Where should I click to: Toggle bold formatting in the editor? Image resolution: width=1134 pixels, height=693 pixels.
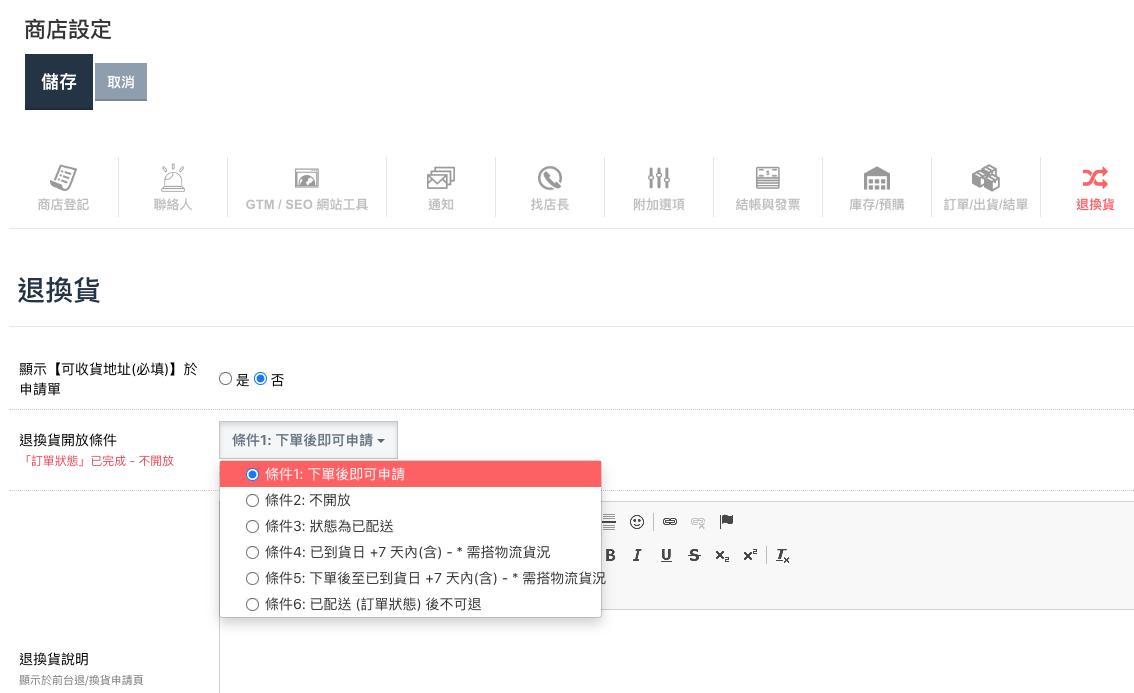610,555
